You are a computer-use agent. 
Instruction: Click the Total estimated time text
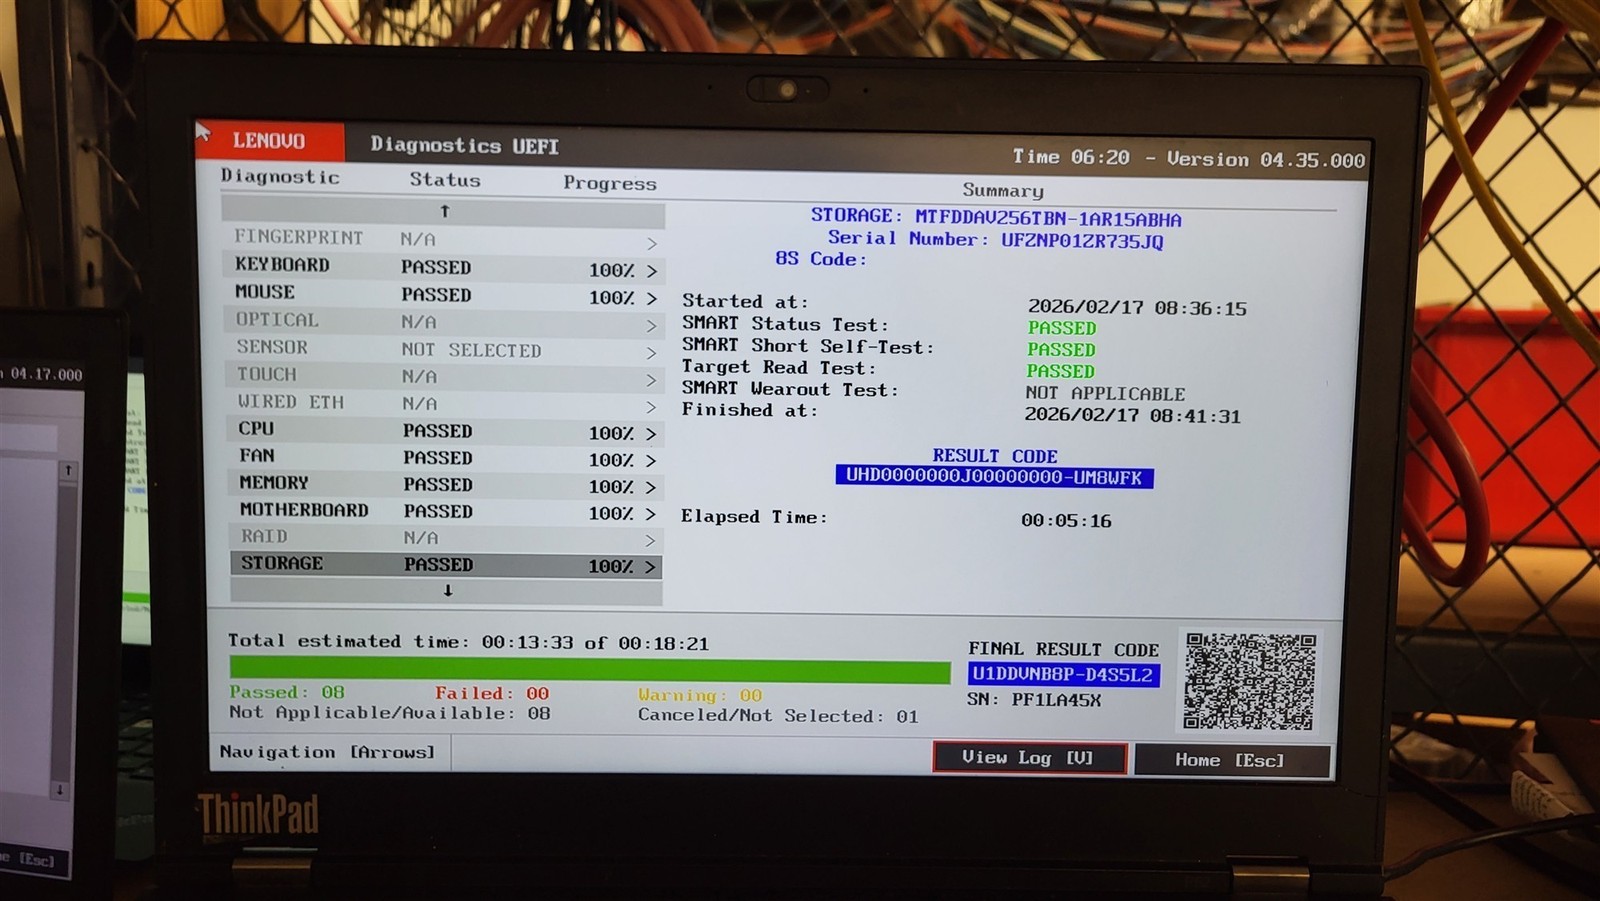[x=468, y=642]
